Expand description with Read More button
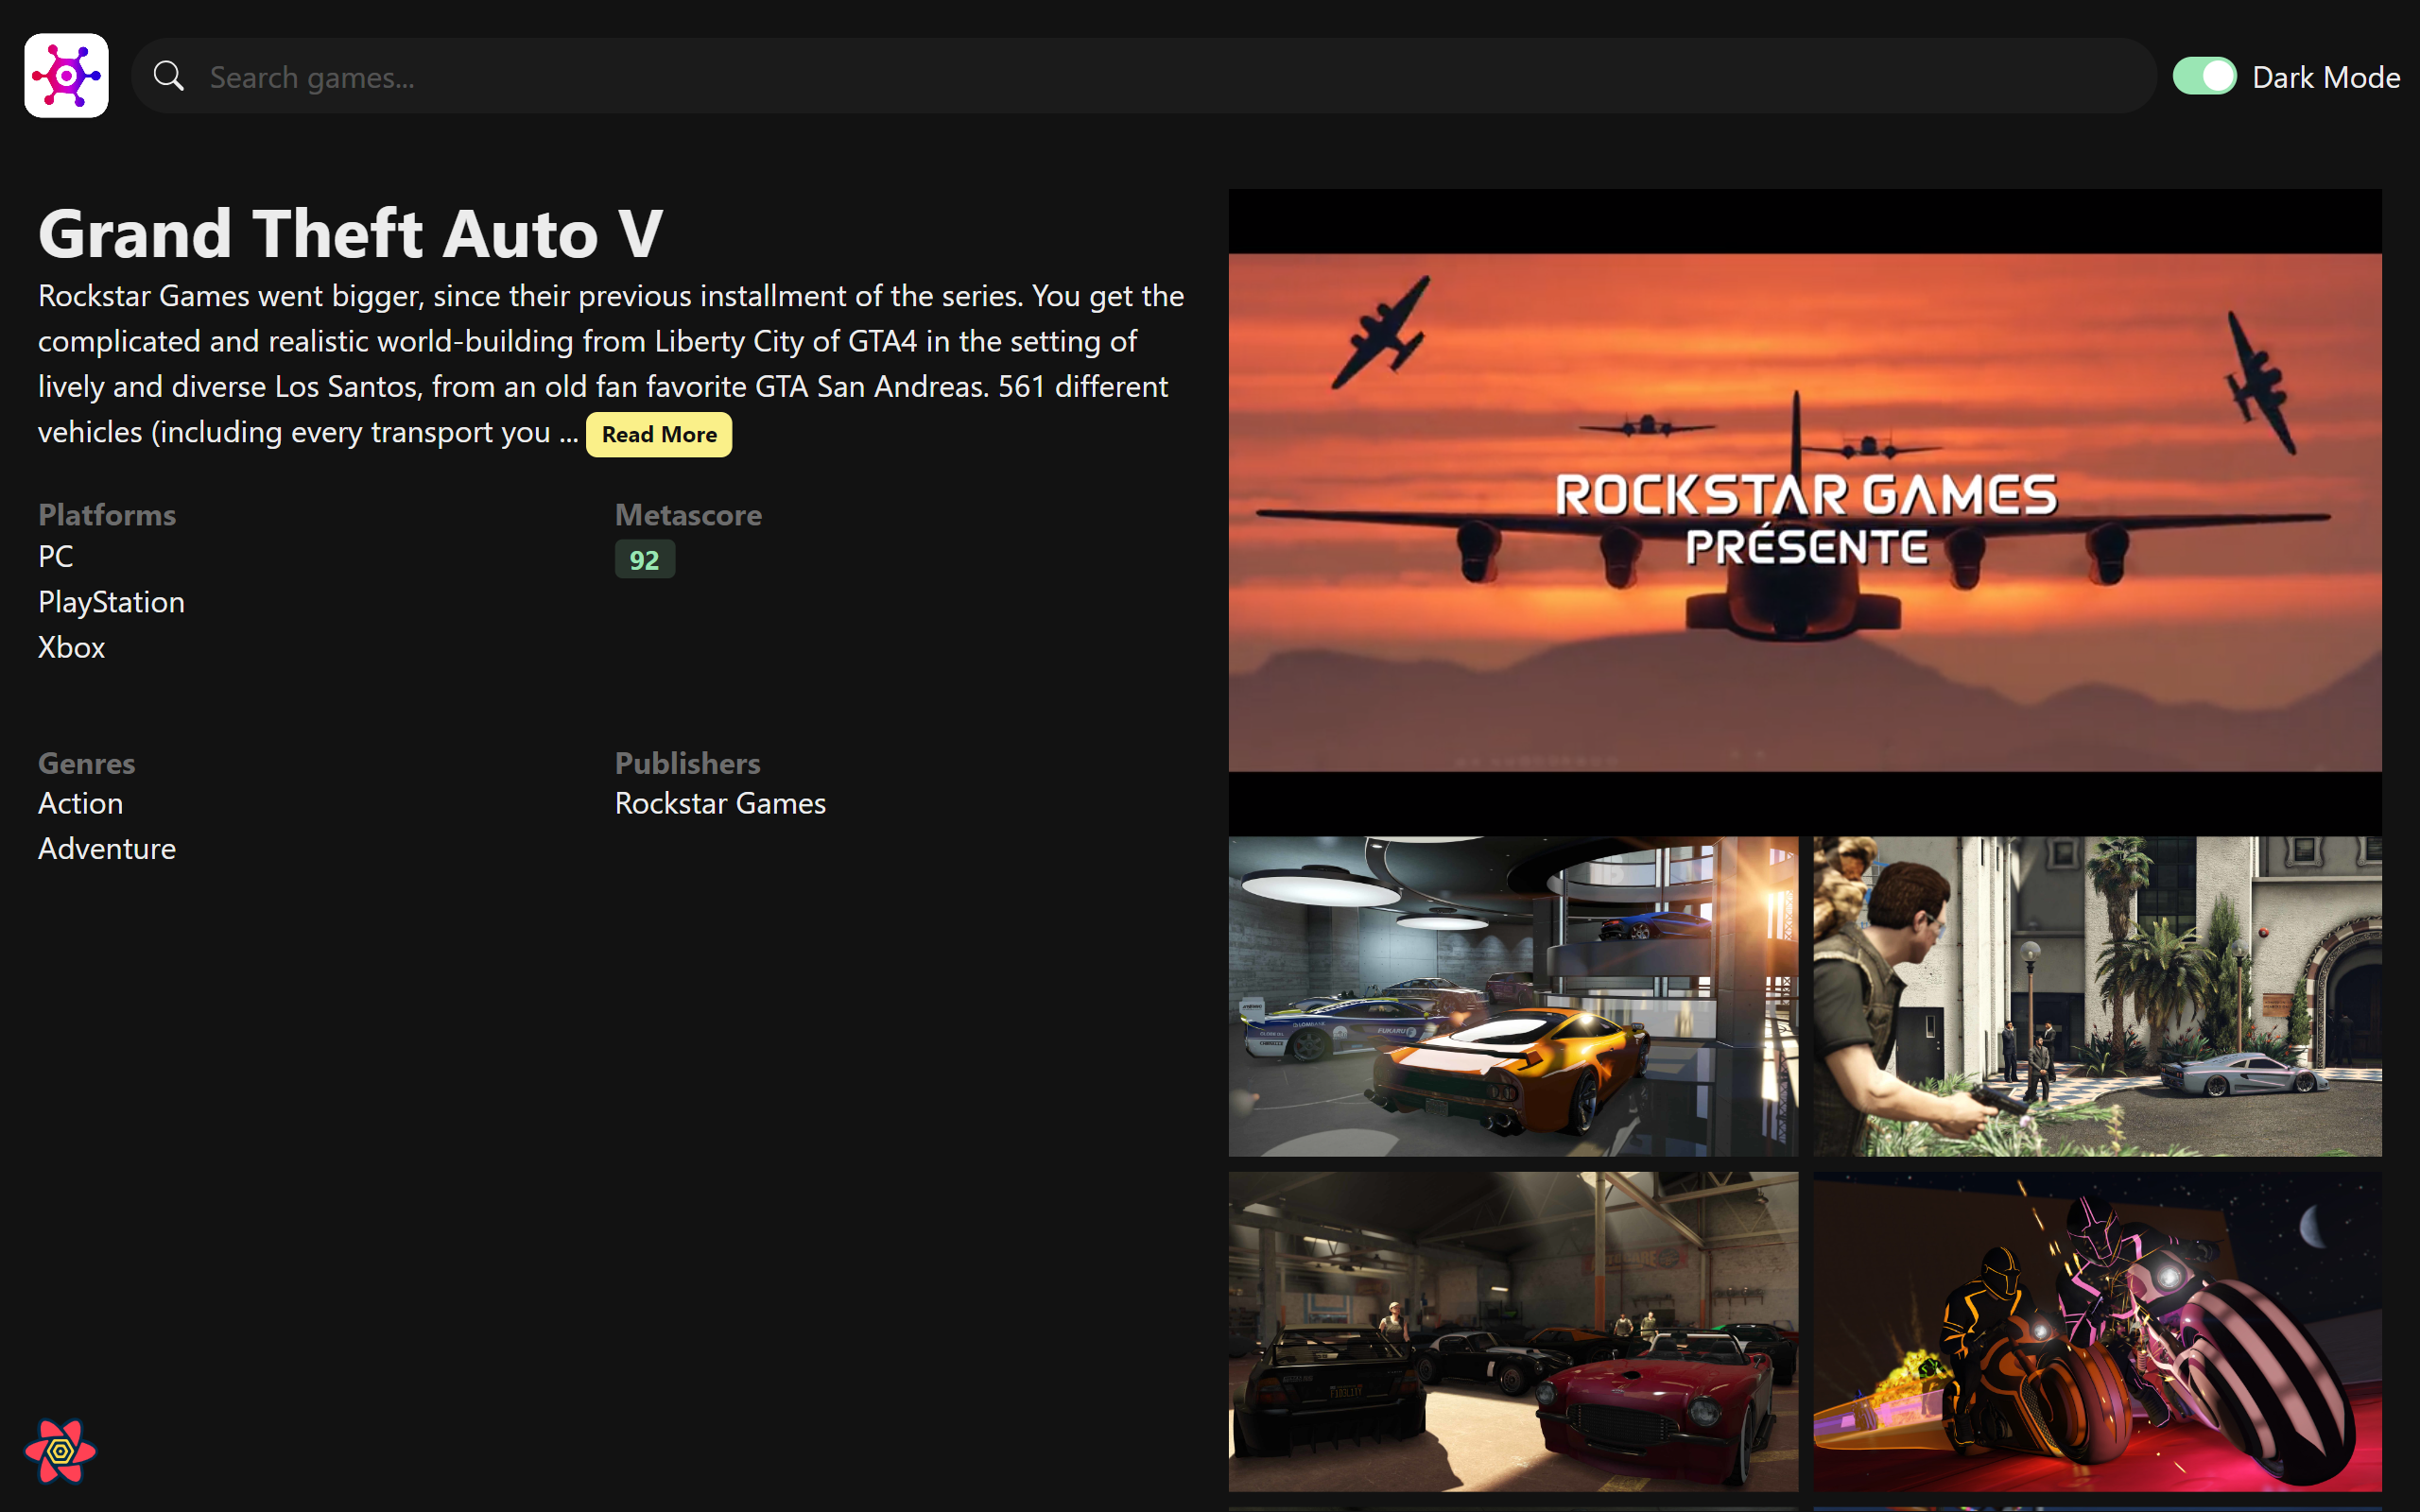Viewport: 2420px width, 1512px height. point(658,435)
